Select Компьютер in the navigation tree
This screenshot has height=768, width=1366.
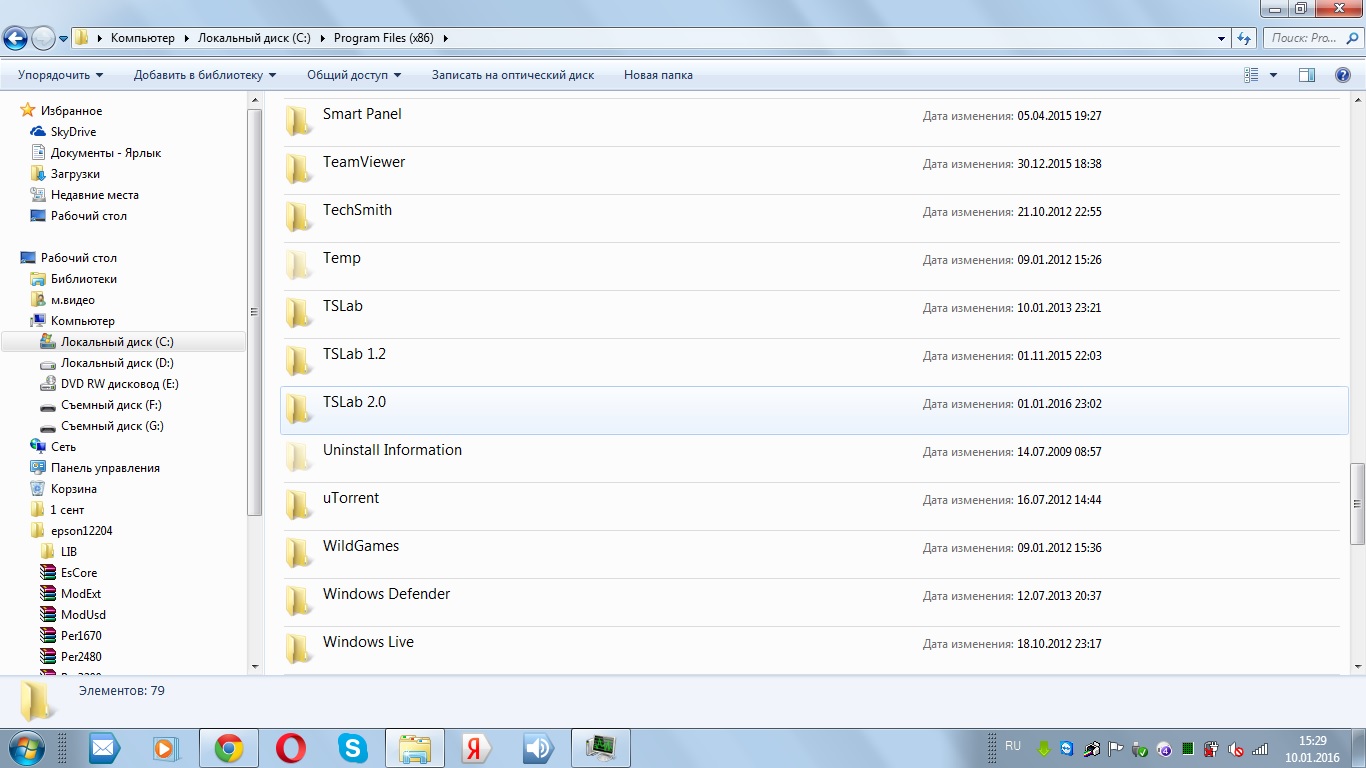click(x=83, y=321)
